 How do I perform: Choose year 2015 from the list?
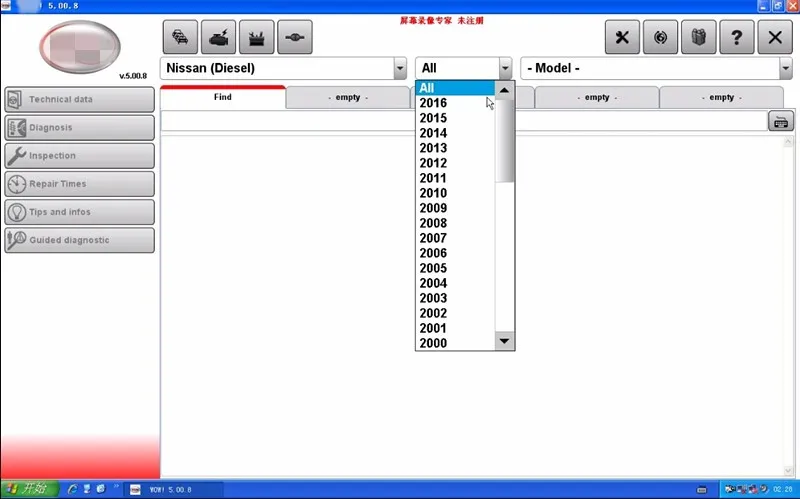pos(455,118)
